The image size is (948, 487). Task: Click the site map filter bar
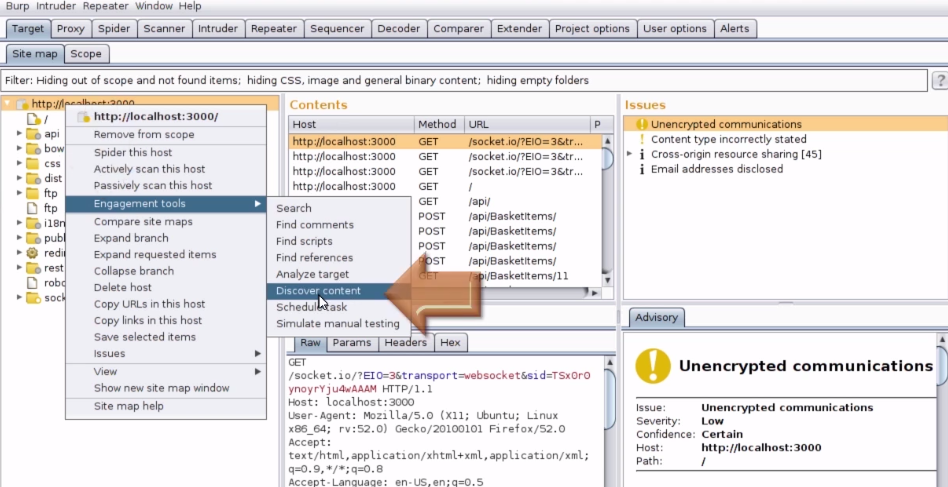pyautogui.click(x=464, y=80)
